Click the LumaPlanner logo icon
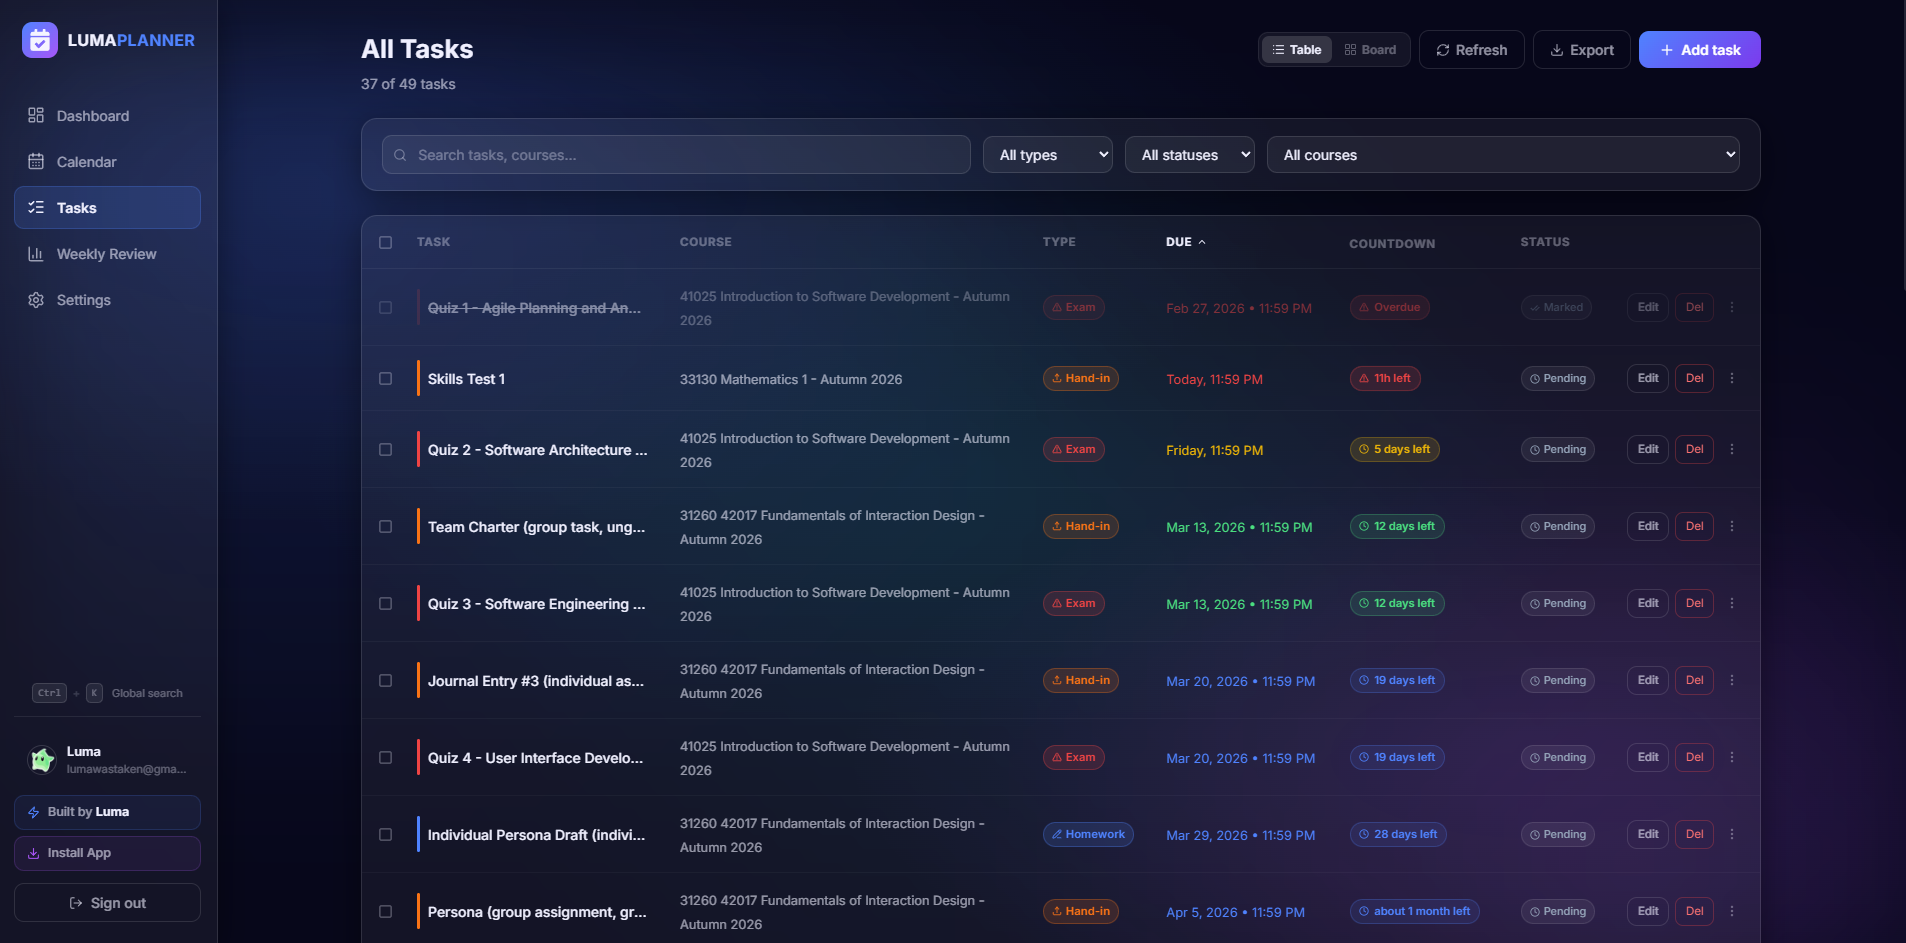The height and width of the screenshot is (943, 1906). point(40,40)
